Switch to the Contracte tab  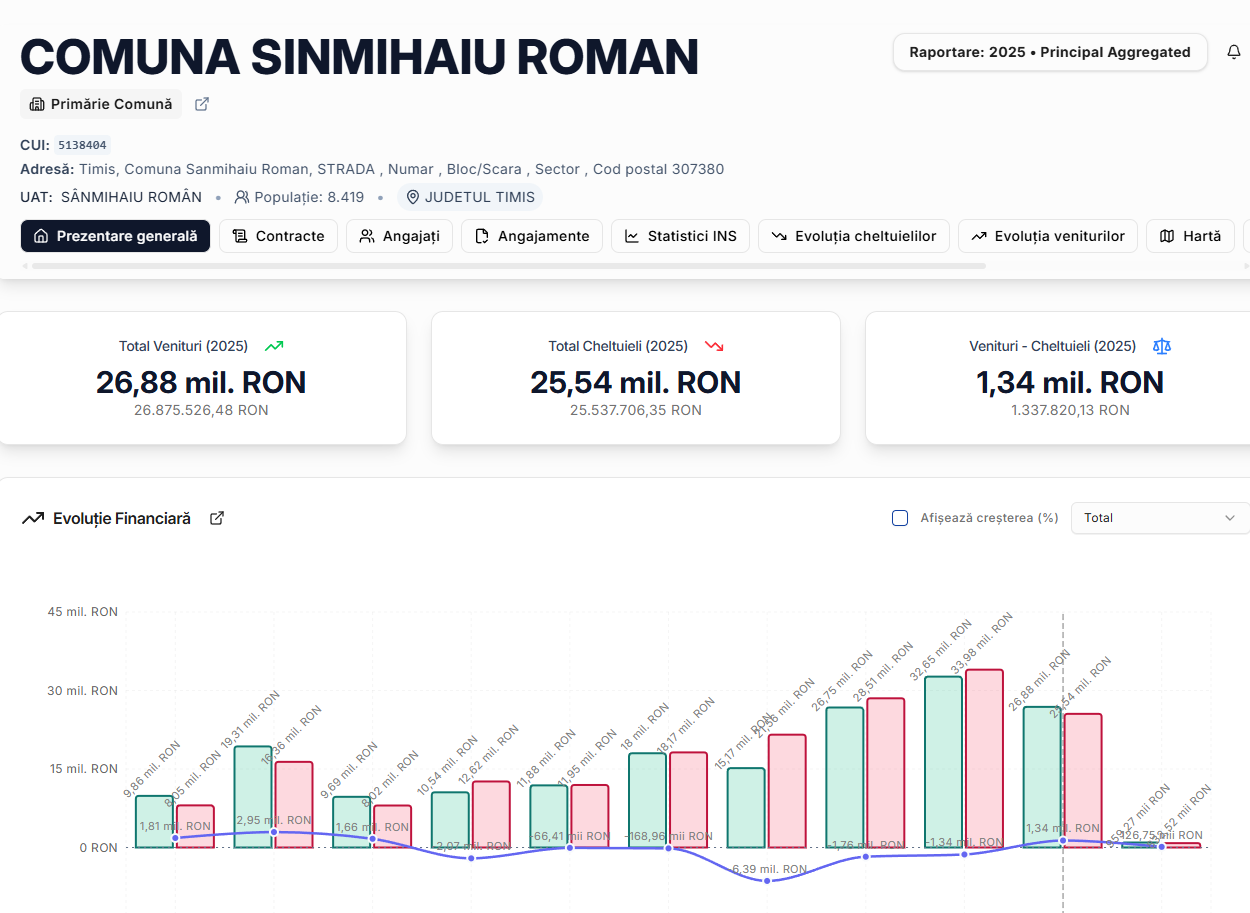[278, 236]
